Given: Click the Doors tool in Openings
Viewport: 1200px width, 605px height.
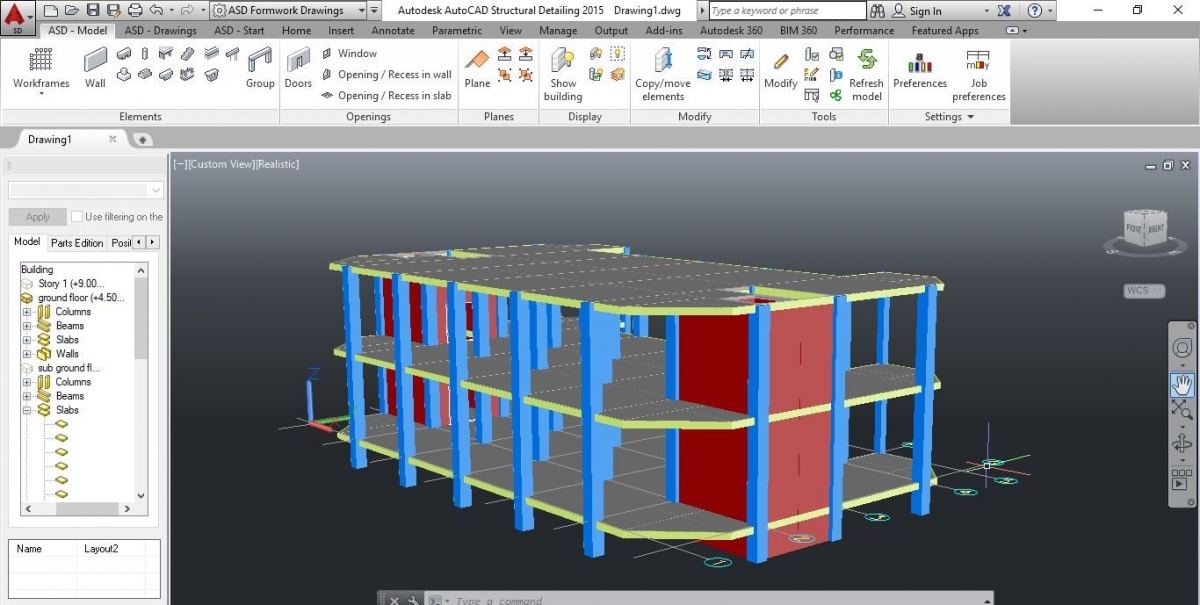Looking at the screenshot, I should 298,66.
